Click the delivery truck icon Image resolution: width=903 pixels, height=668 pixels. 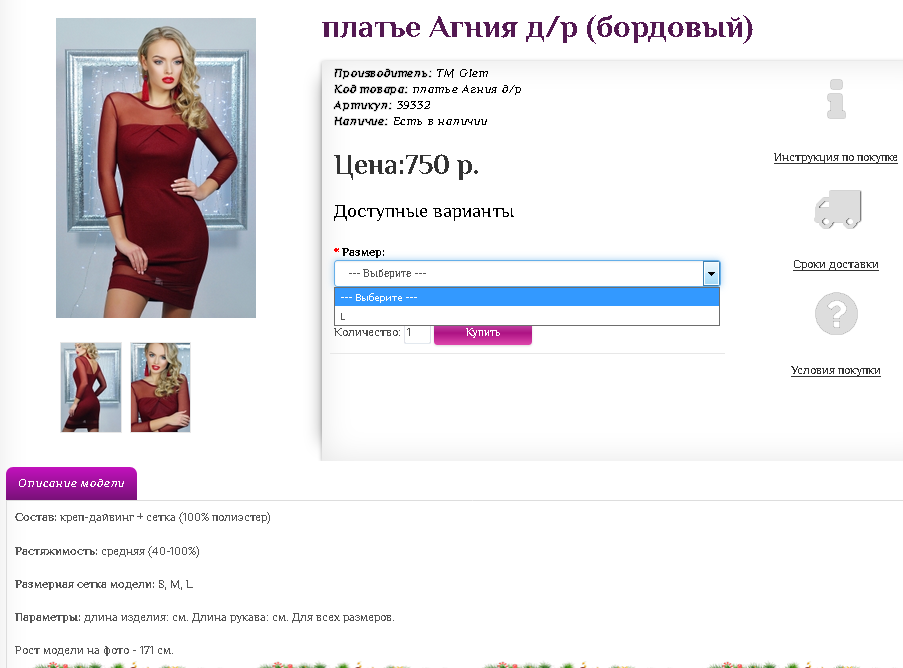coord(836,210)
